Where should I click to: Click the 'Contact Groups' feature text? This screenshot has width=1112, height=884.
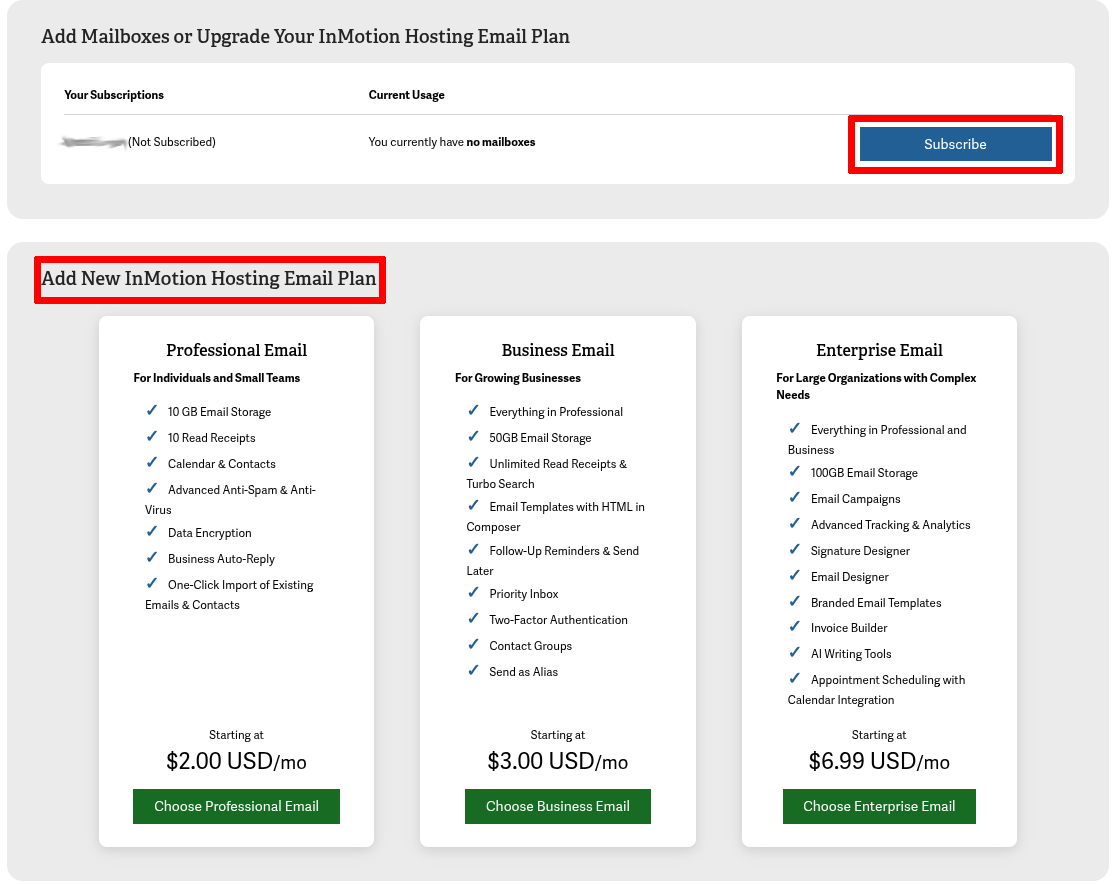pyautogui.click(x=530, y=646)
